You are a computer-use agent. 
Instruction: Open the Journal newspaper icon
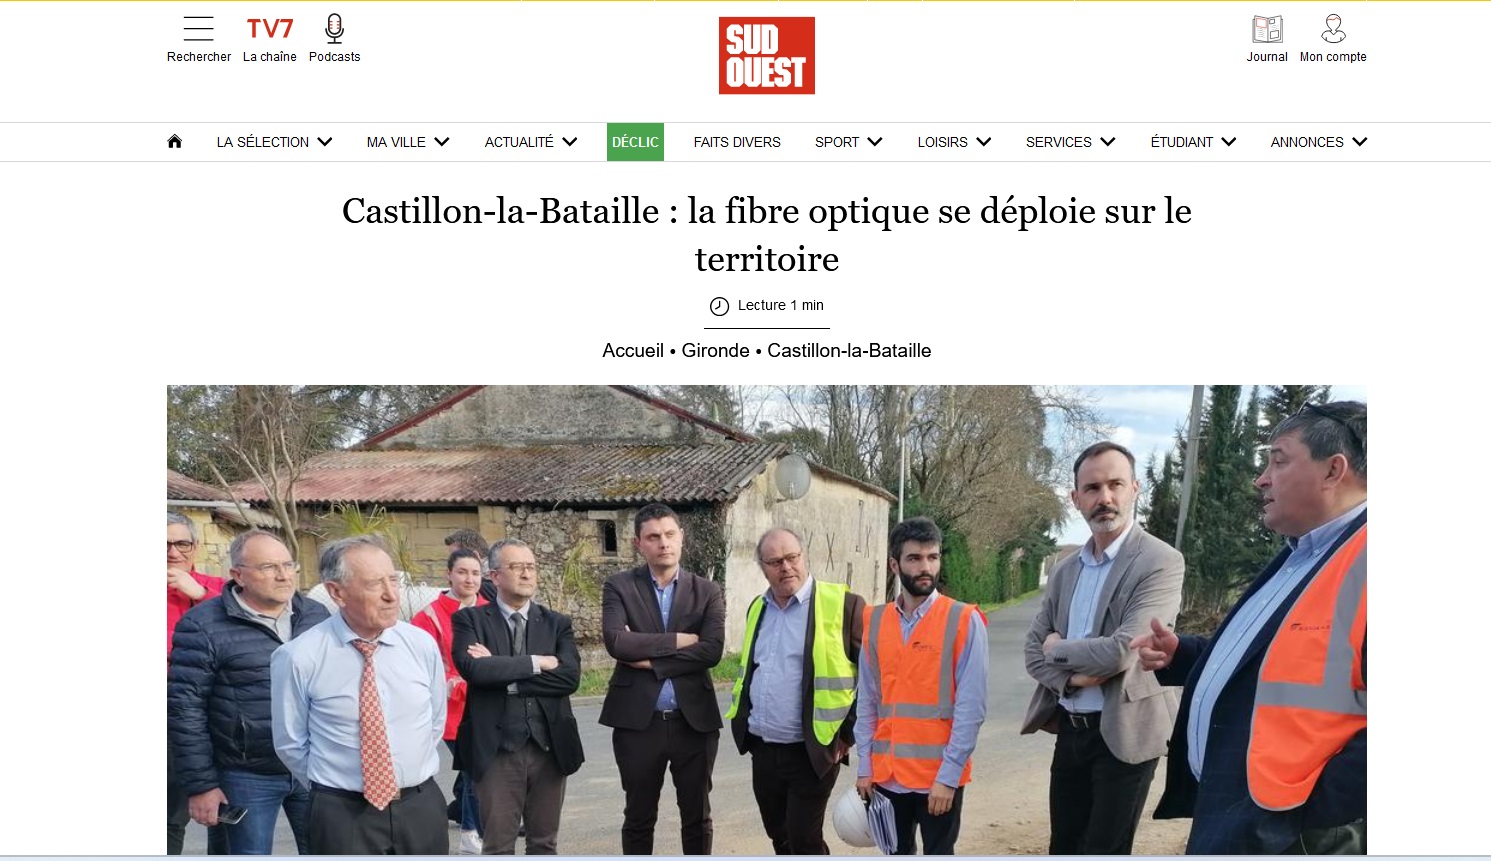click(1267, 29)
